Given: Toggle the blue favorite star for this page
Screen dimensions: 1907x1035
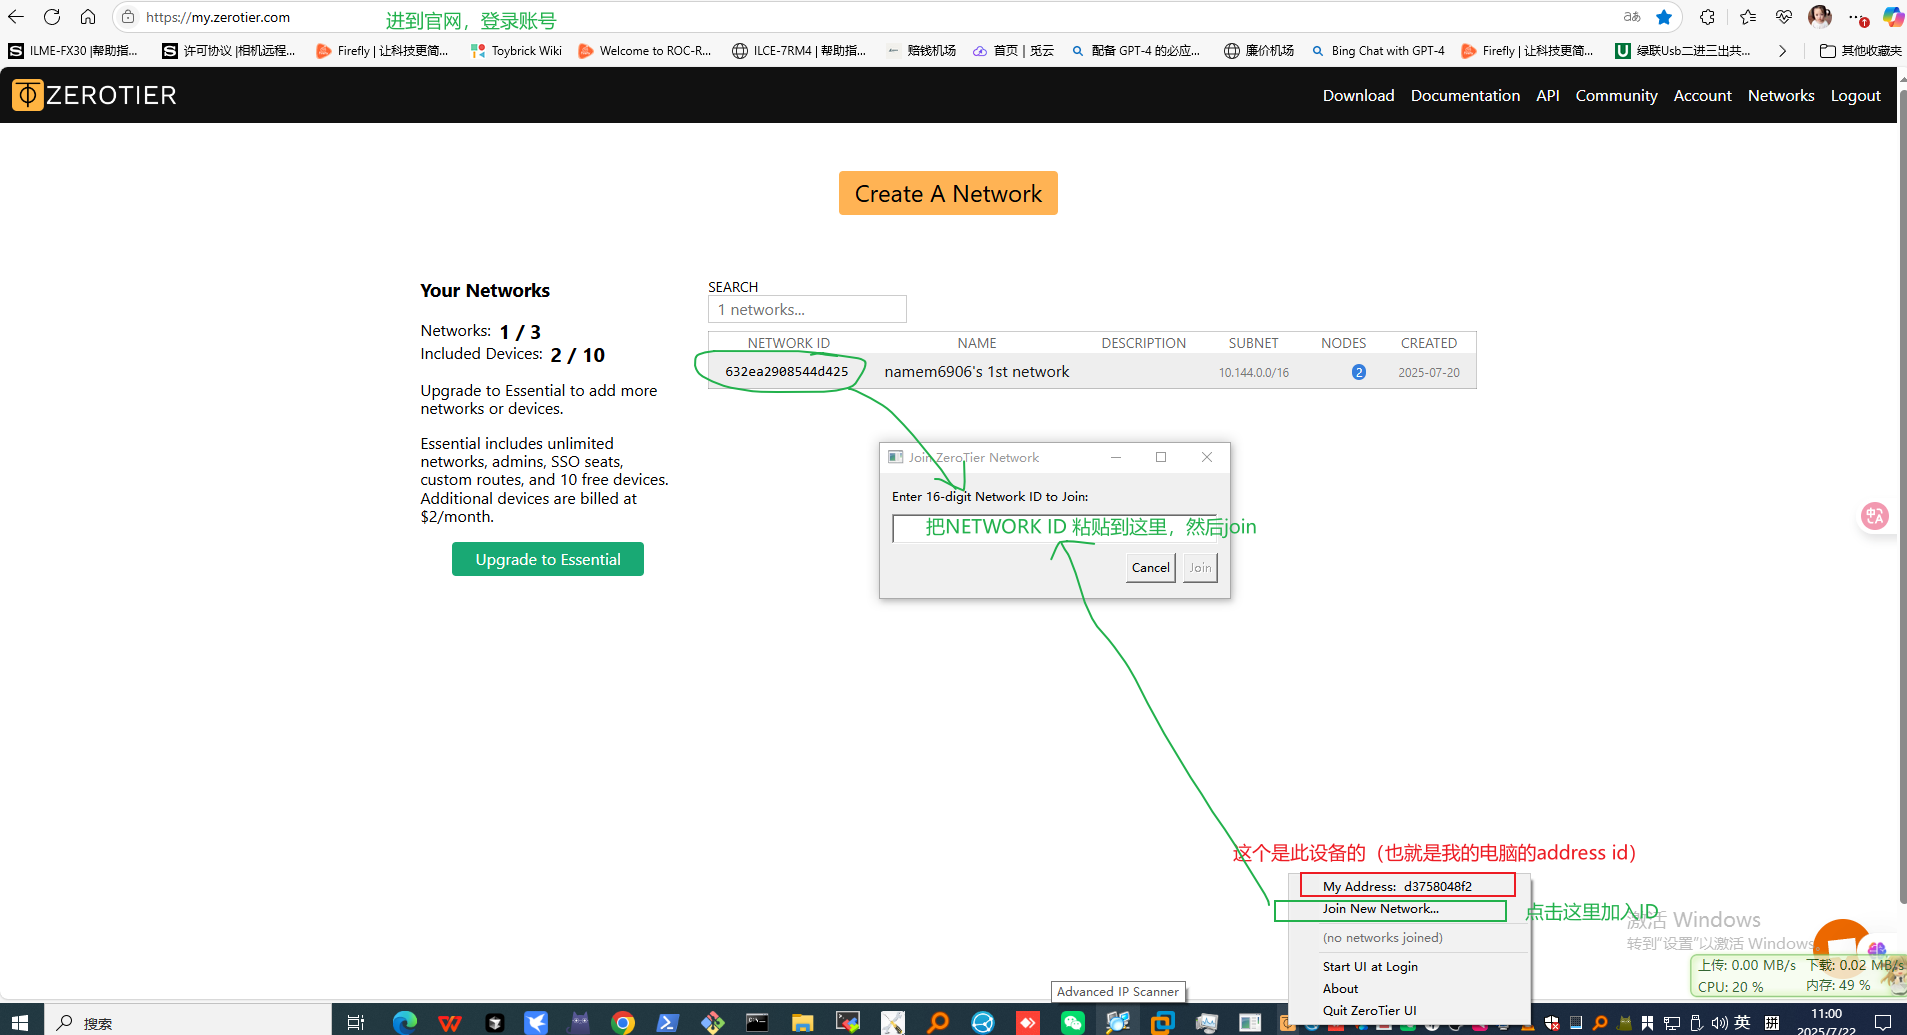Looking at the screenshot, I should [1664, 17].
